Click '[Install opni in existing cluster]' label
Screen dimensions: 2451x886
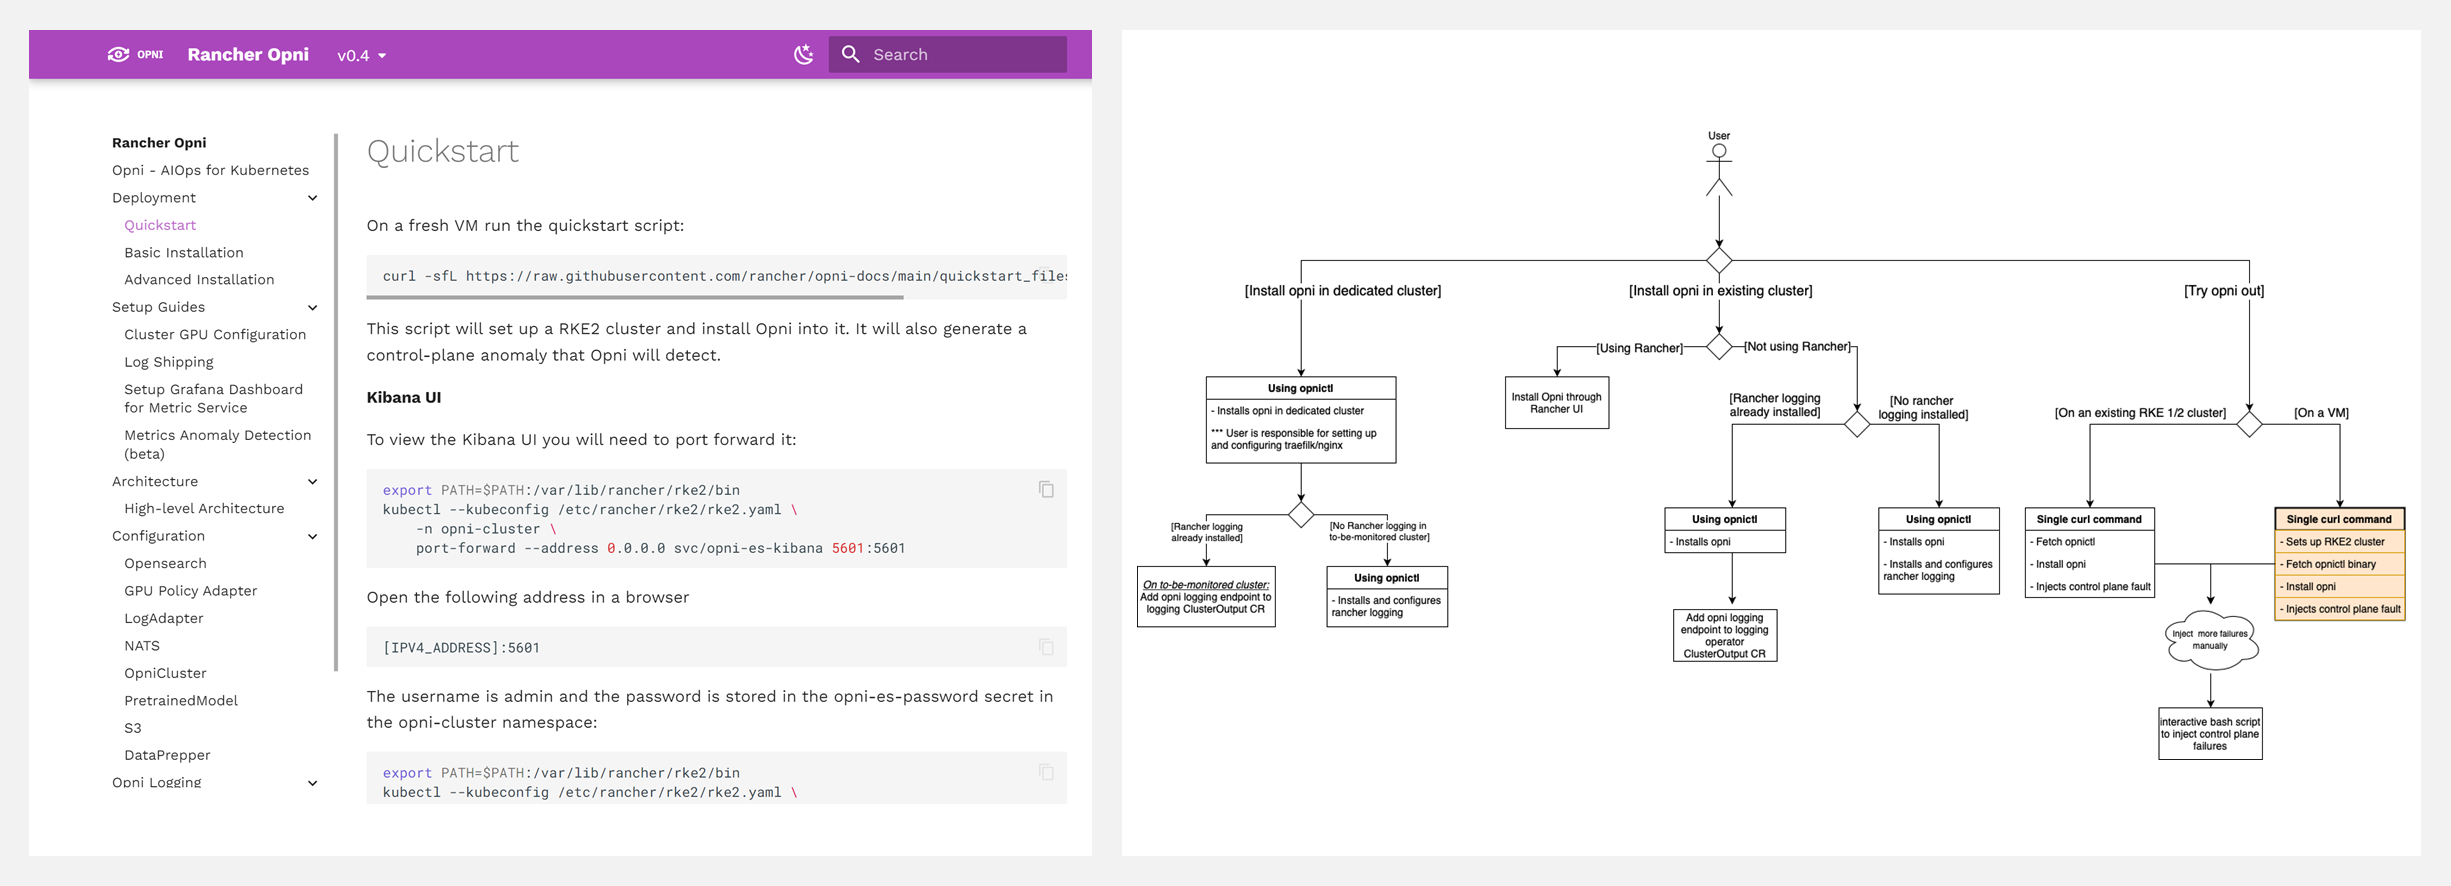pyautogui.click(x=1720, y=291)
